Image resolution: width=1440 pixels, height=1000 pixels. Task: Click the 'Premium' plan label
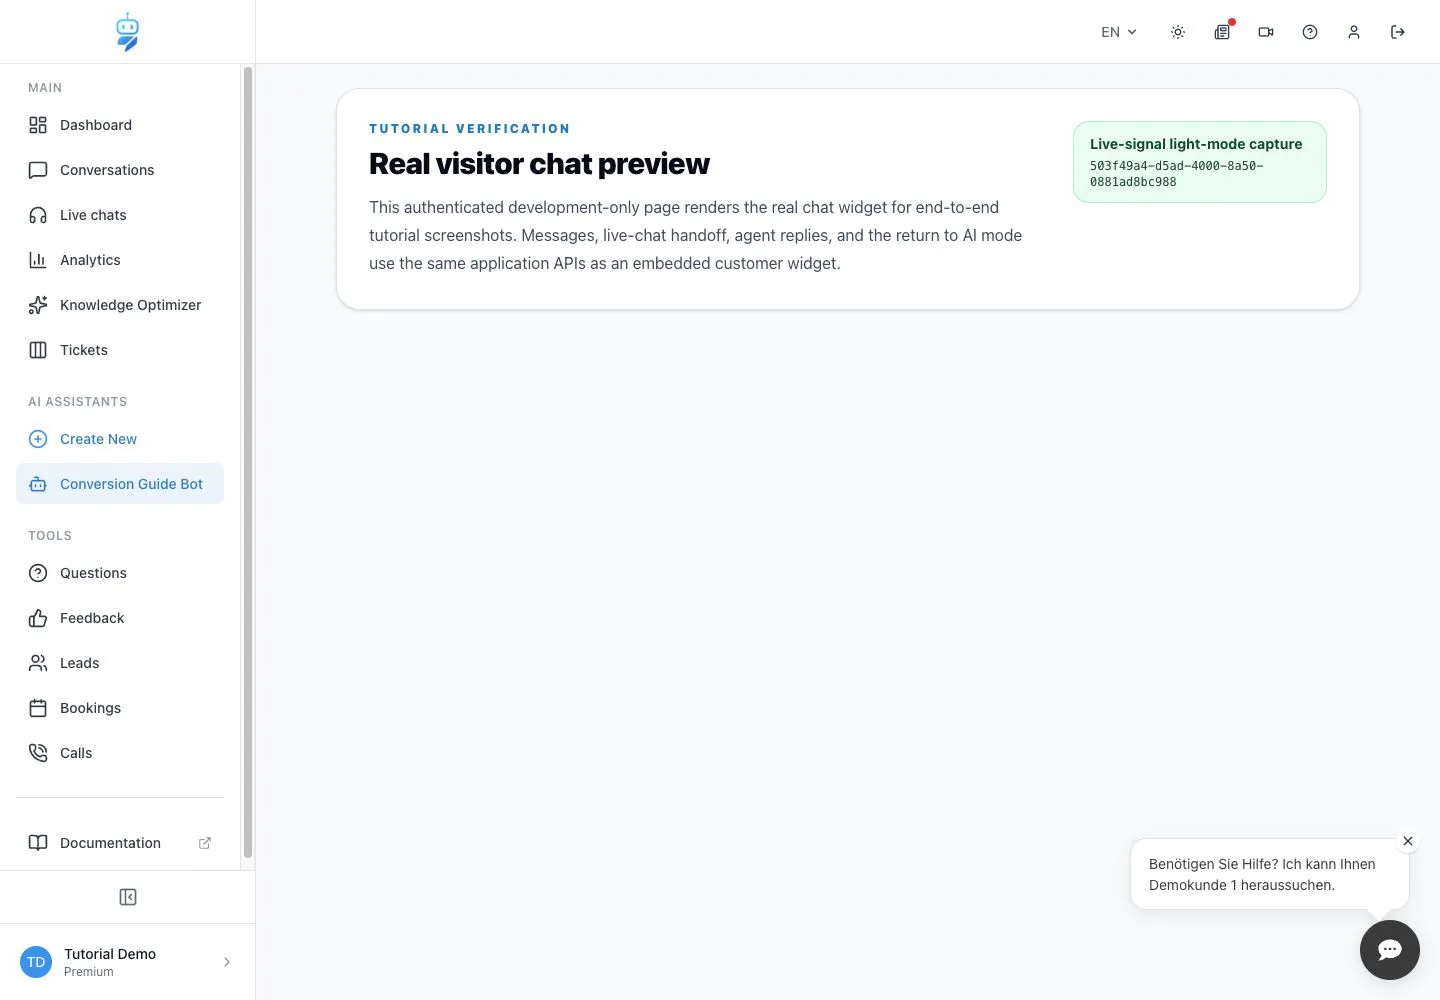pyautogui.click(x=89, y=972)
